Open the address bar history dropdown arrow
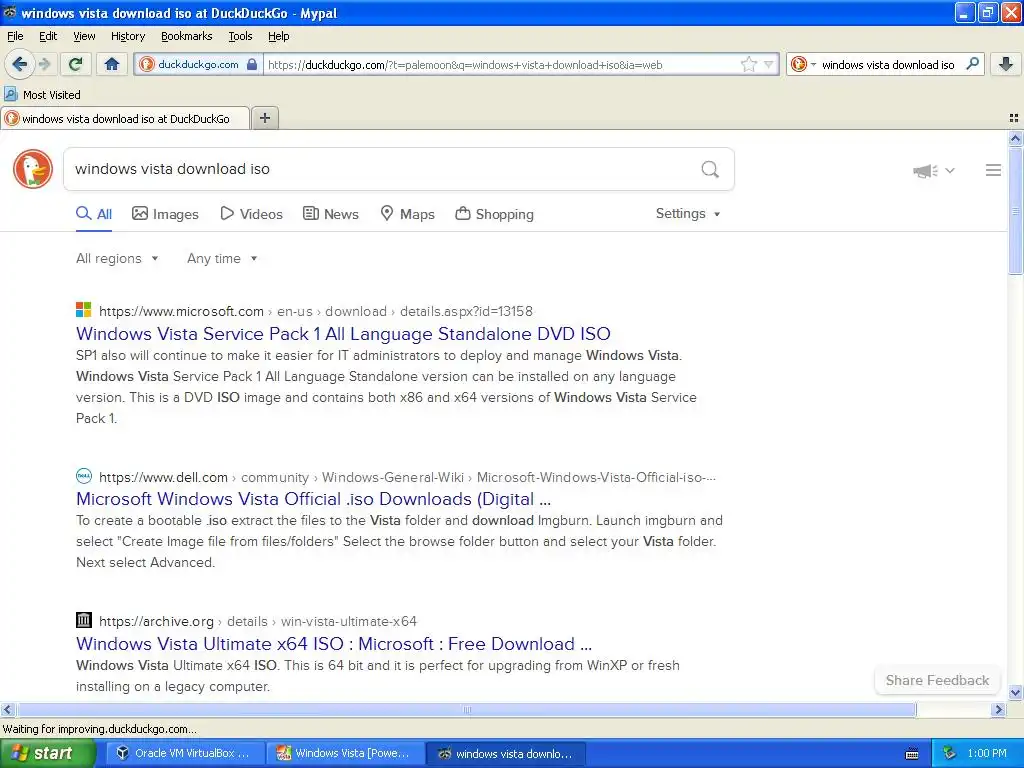Screen dimensions: 1024x768 pyautogui.click(x=769, y=64)
